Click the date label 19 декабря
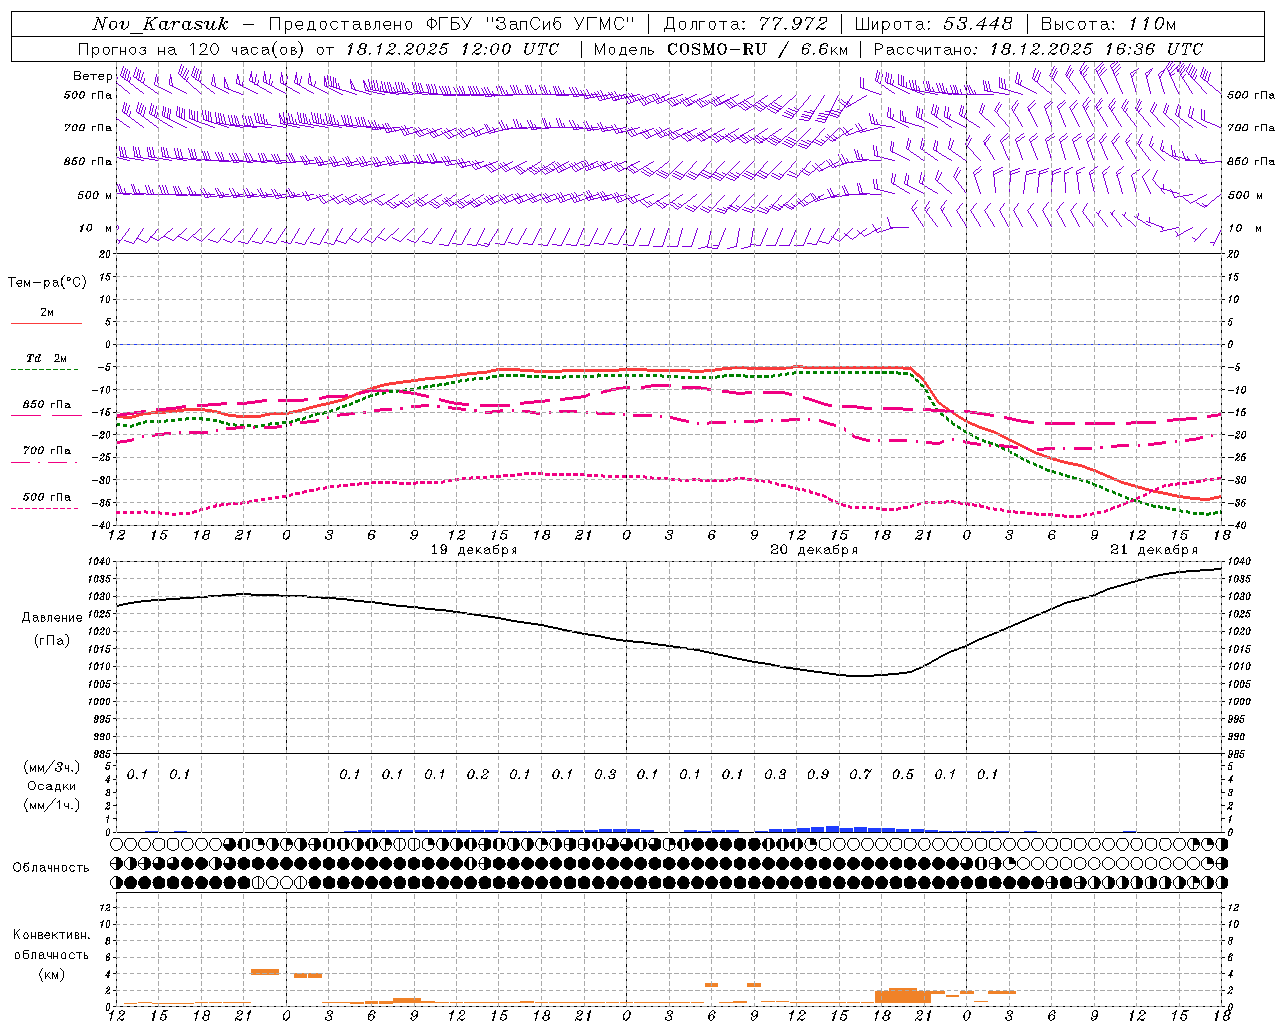Image resolution: width=1280 pixels, height=1024 pixels. [x=474, y=550]
